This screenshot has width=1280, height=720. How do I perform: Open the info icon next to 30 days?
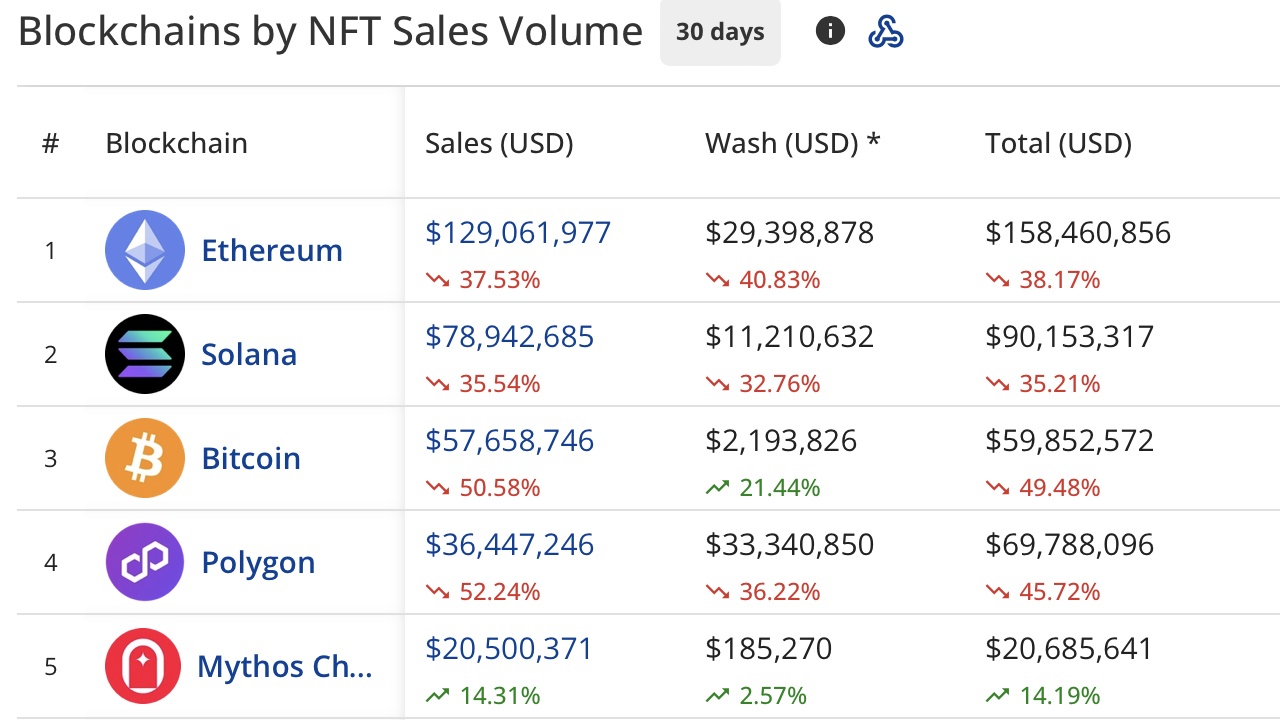coord(830,32)
